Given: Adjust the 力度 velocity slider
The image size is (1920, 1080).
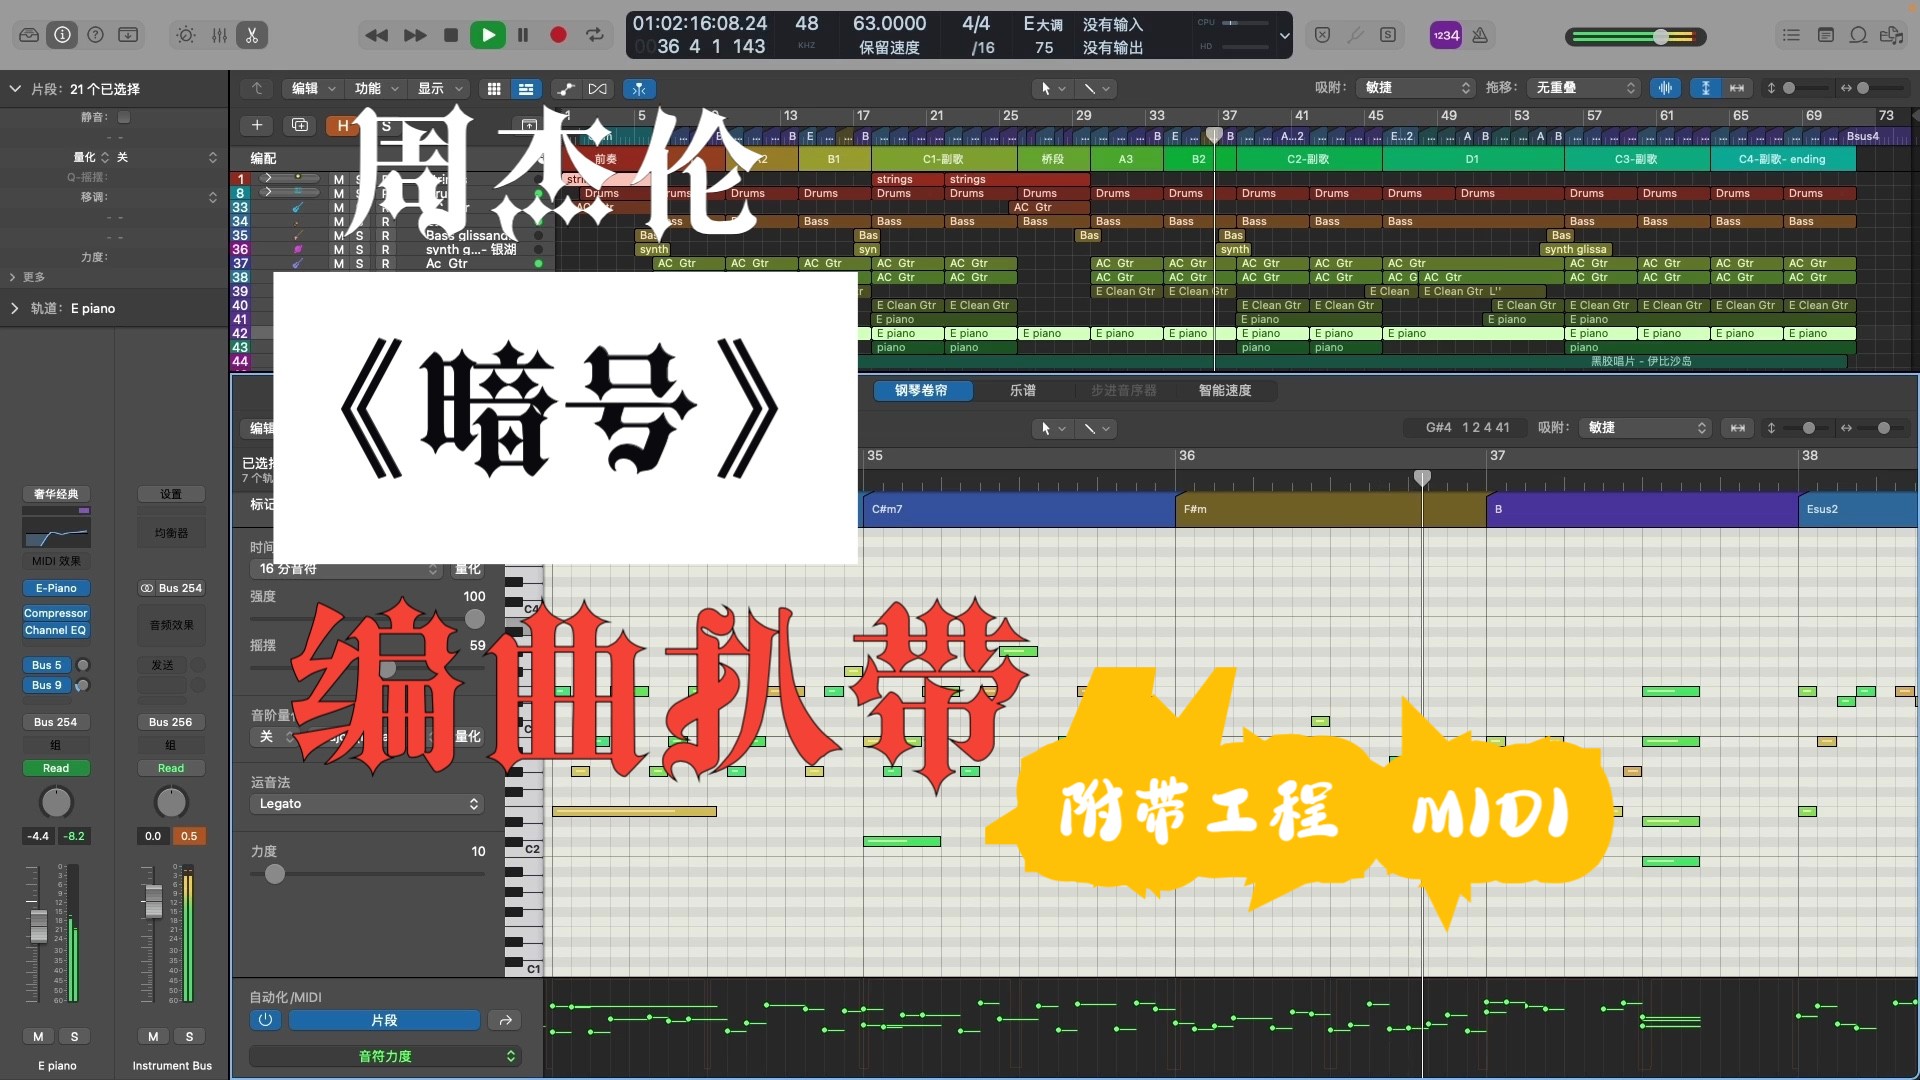Looking at the screenshot, I should [272, 873].
